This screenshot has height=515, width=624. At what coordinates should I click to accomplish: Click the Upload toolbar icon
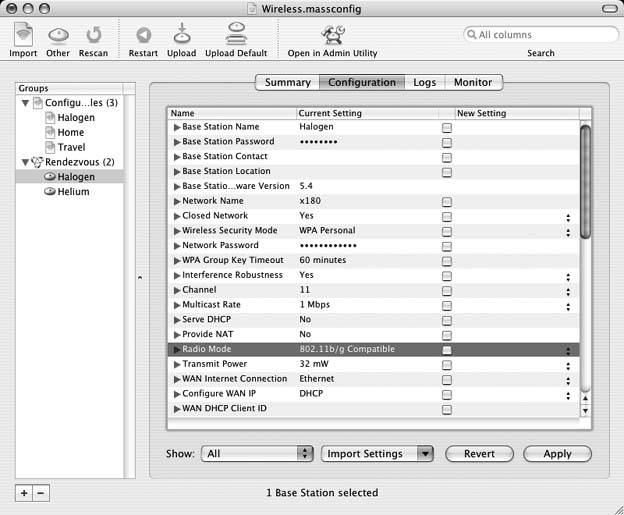coord(181,37)
